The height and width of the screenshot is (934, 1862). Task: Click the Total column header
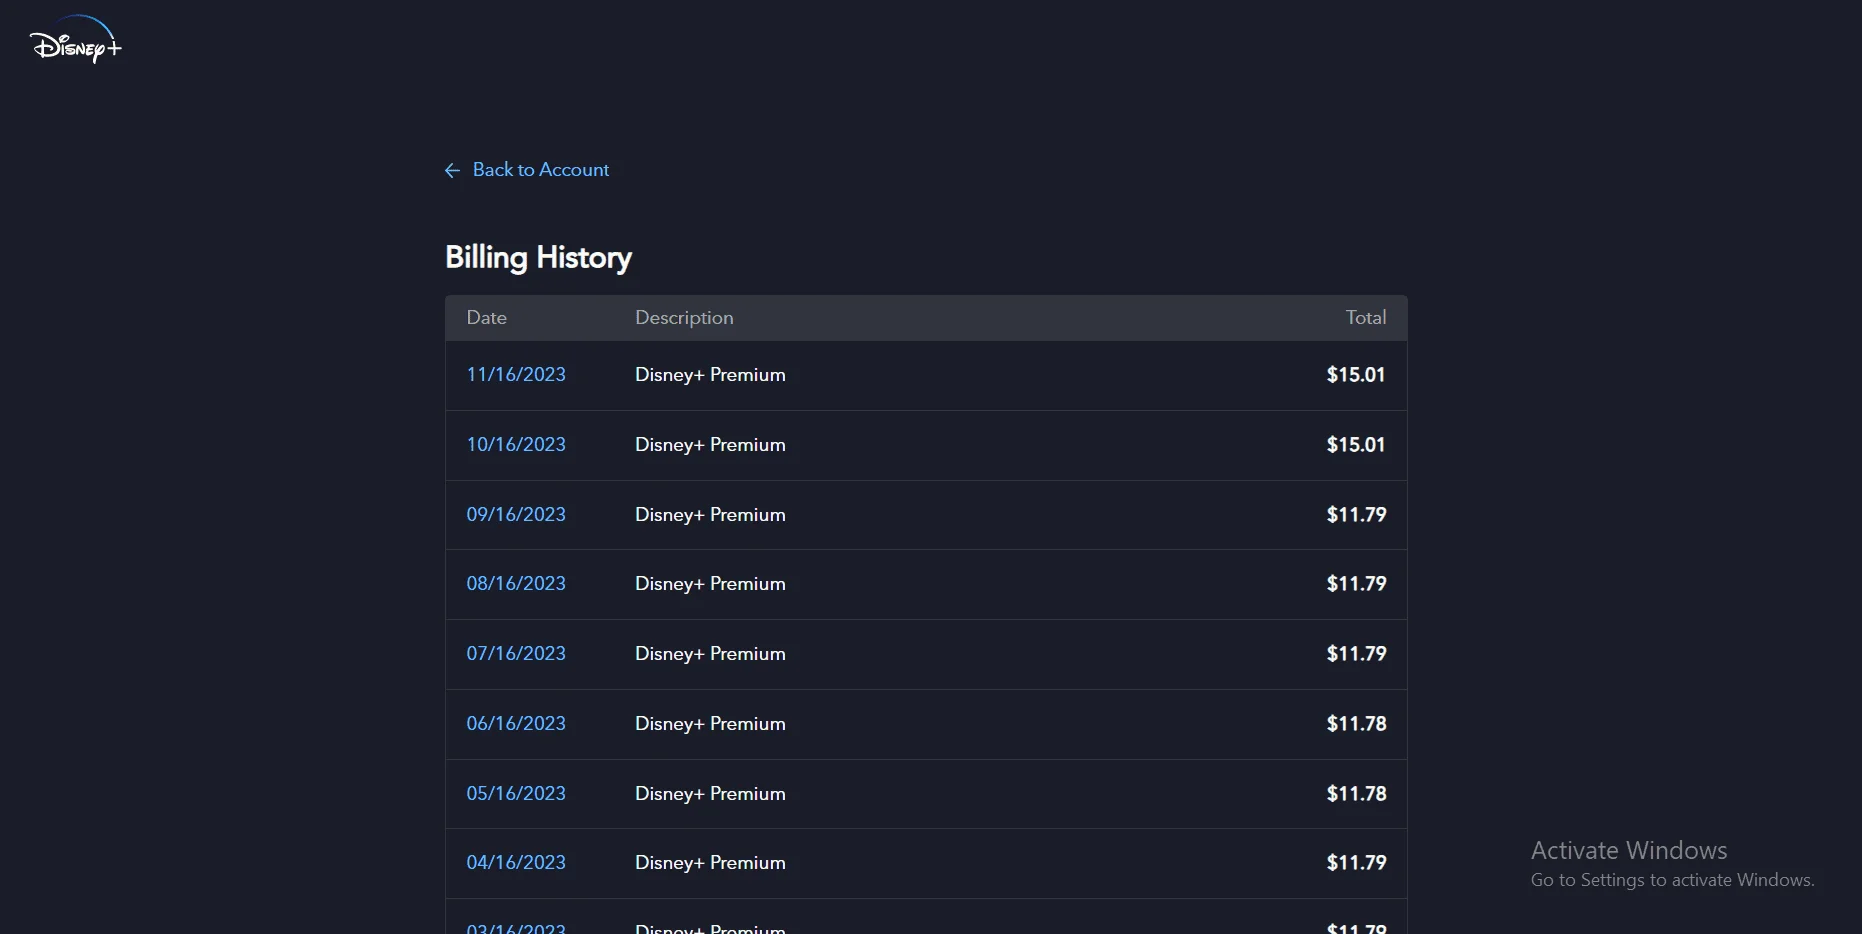pyautogui.click(x=1366, y=318)
